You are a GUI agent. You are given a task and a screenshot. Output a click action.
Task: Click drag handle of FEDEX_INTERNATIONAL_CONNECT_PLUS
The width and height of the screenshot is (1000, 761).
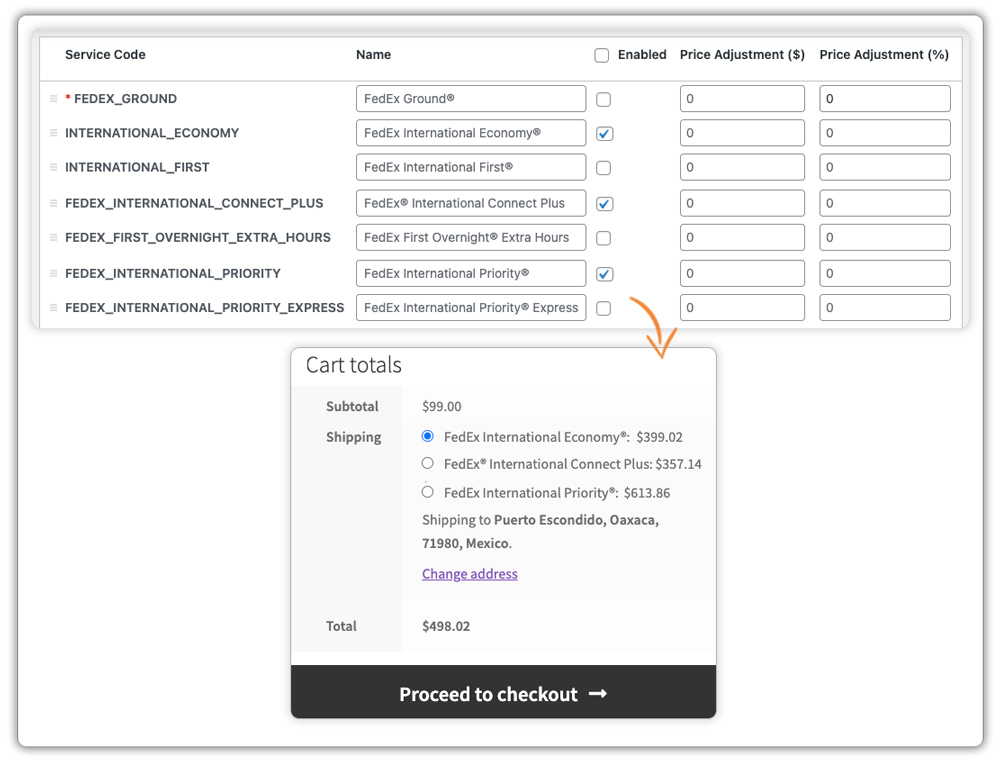[x=54, y=203]
